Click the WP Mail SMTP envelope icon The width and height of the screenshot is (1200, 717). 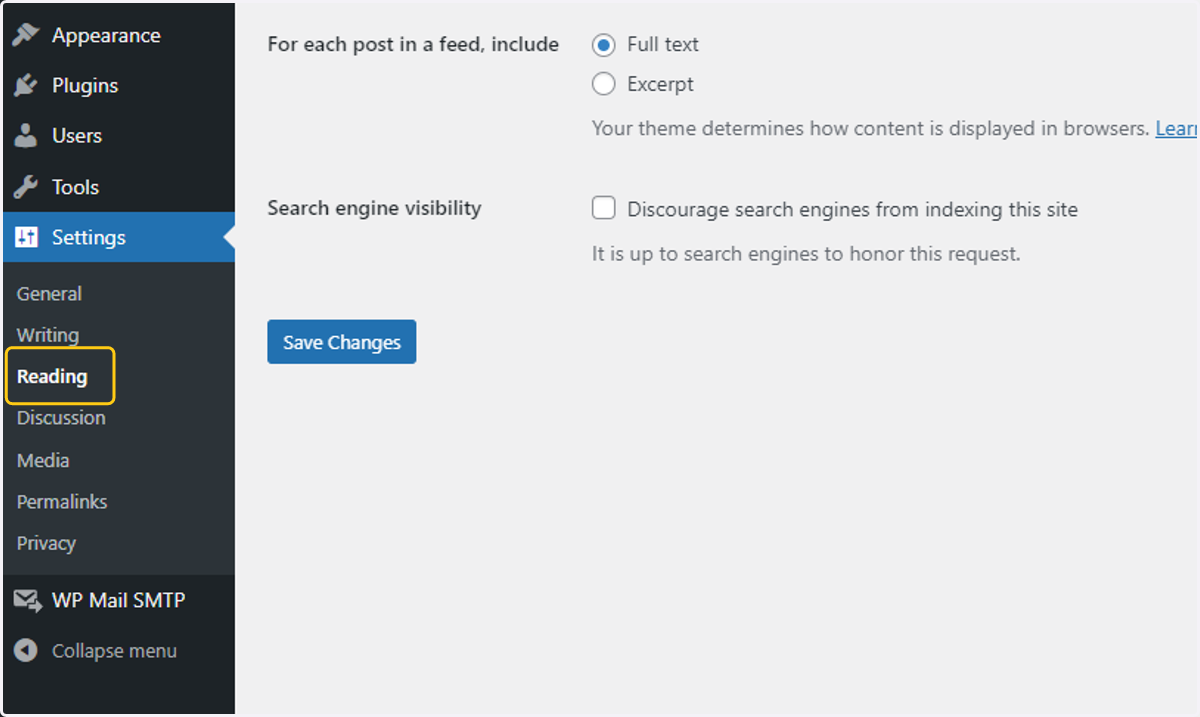[27, 600]
